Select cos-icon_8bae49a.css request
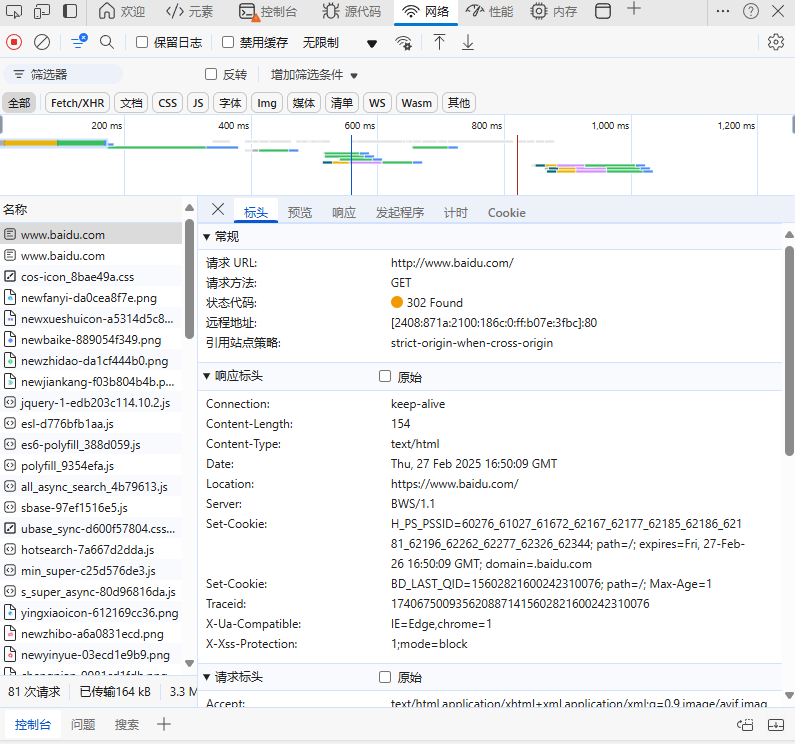Viewport: 795px width, 744px height. pyautogui.click(x=91, y=277)
